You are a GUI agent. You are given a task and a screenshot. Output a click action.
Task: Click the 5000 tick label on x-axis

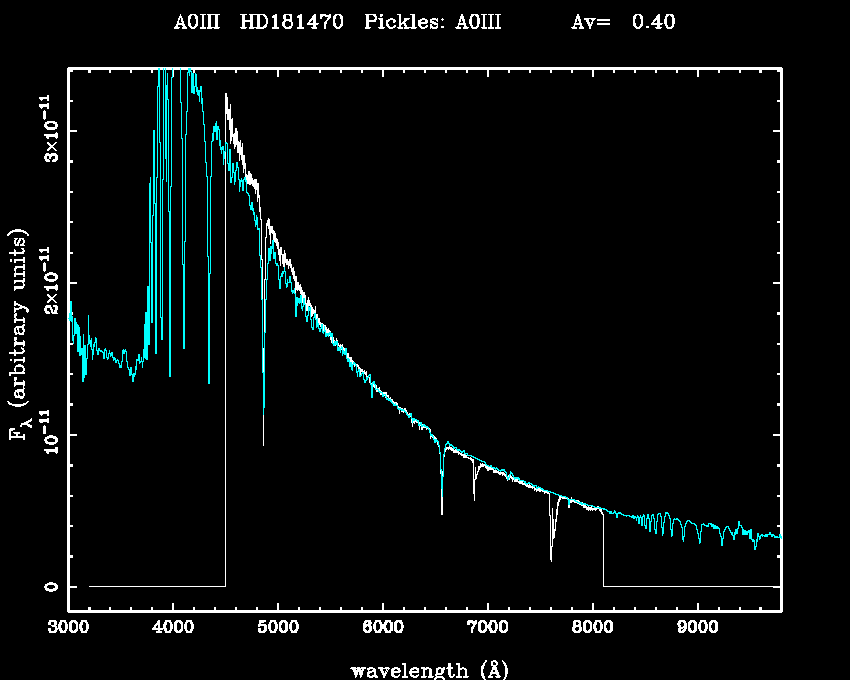(278, 628)
